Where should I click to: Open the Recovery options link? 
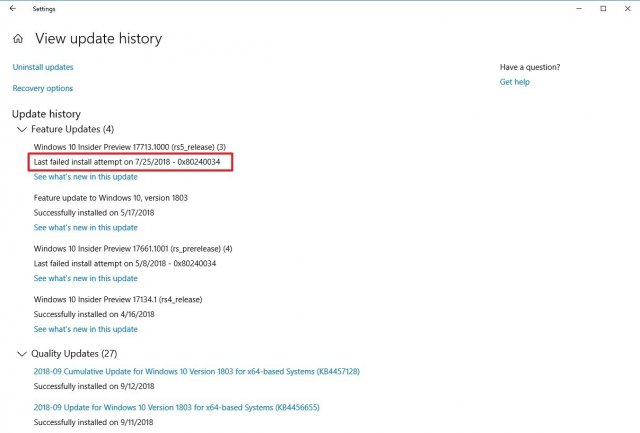point(42,88)
